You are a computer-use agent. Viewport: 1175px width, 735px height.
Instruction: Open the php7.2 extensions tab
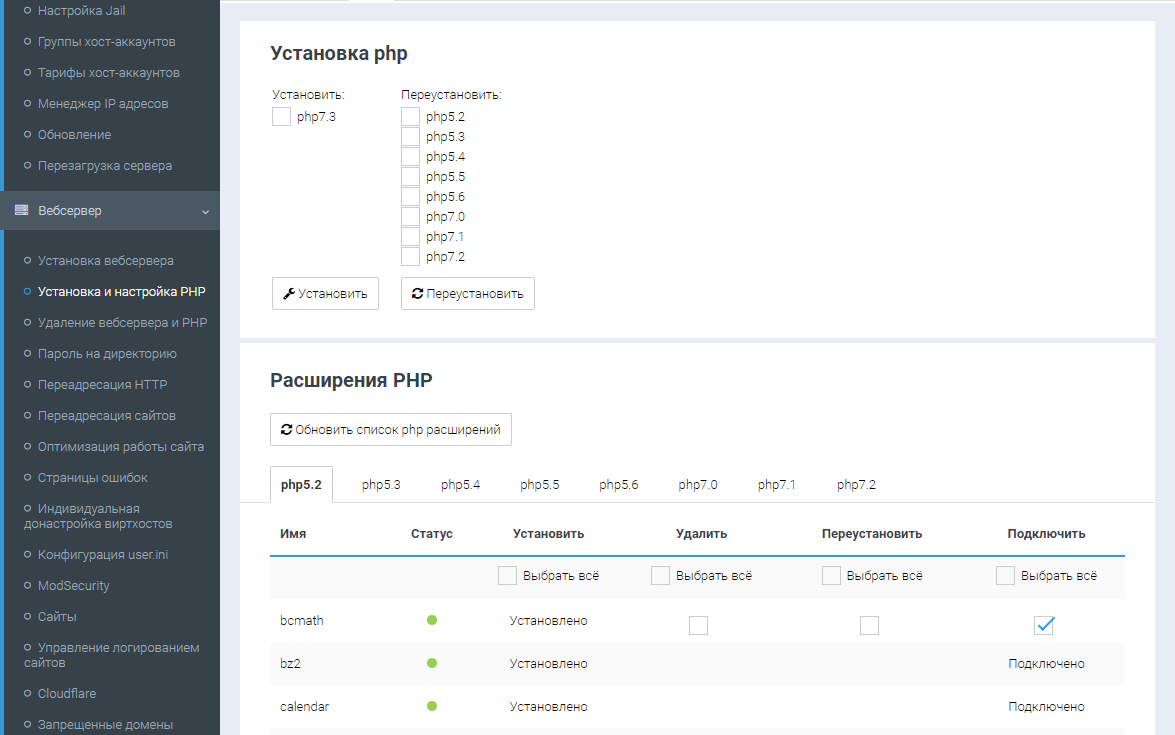[x=854, y=484]
